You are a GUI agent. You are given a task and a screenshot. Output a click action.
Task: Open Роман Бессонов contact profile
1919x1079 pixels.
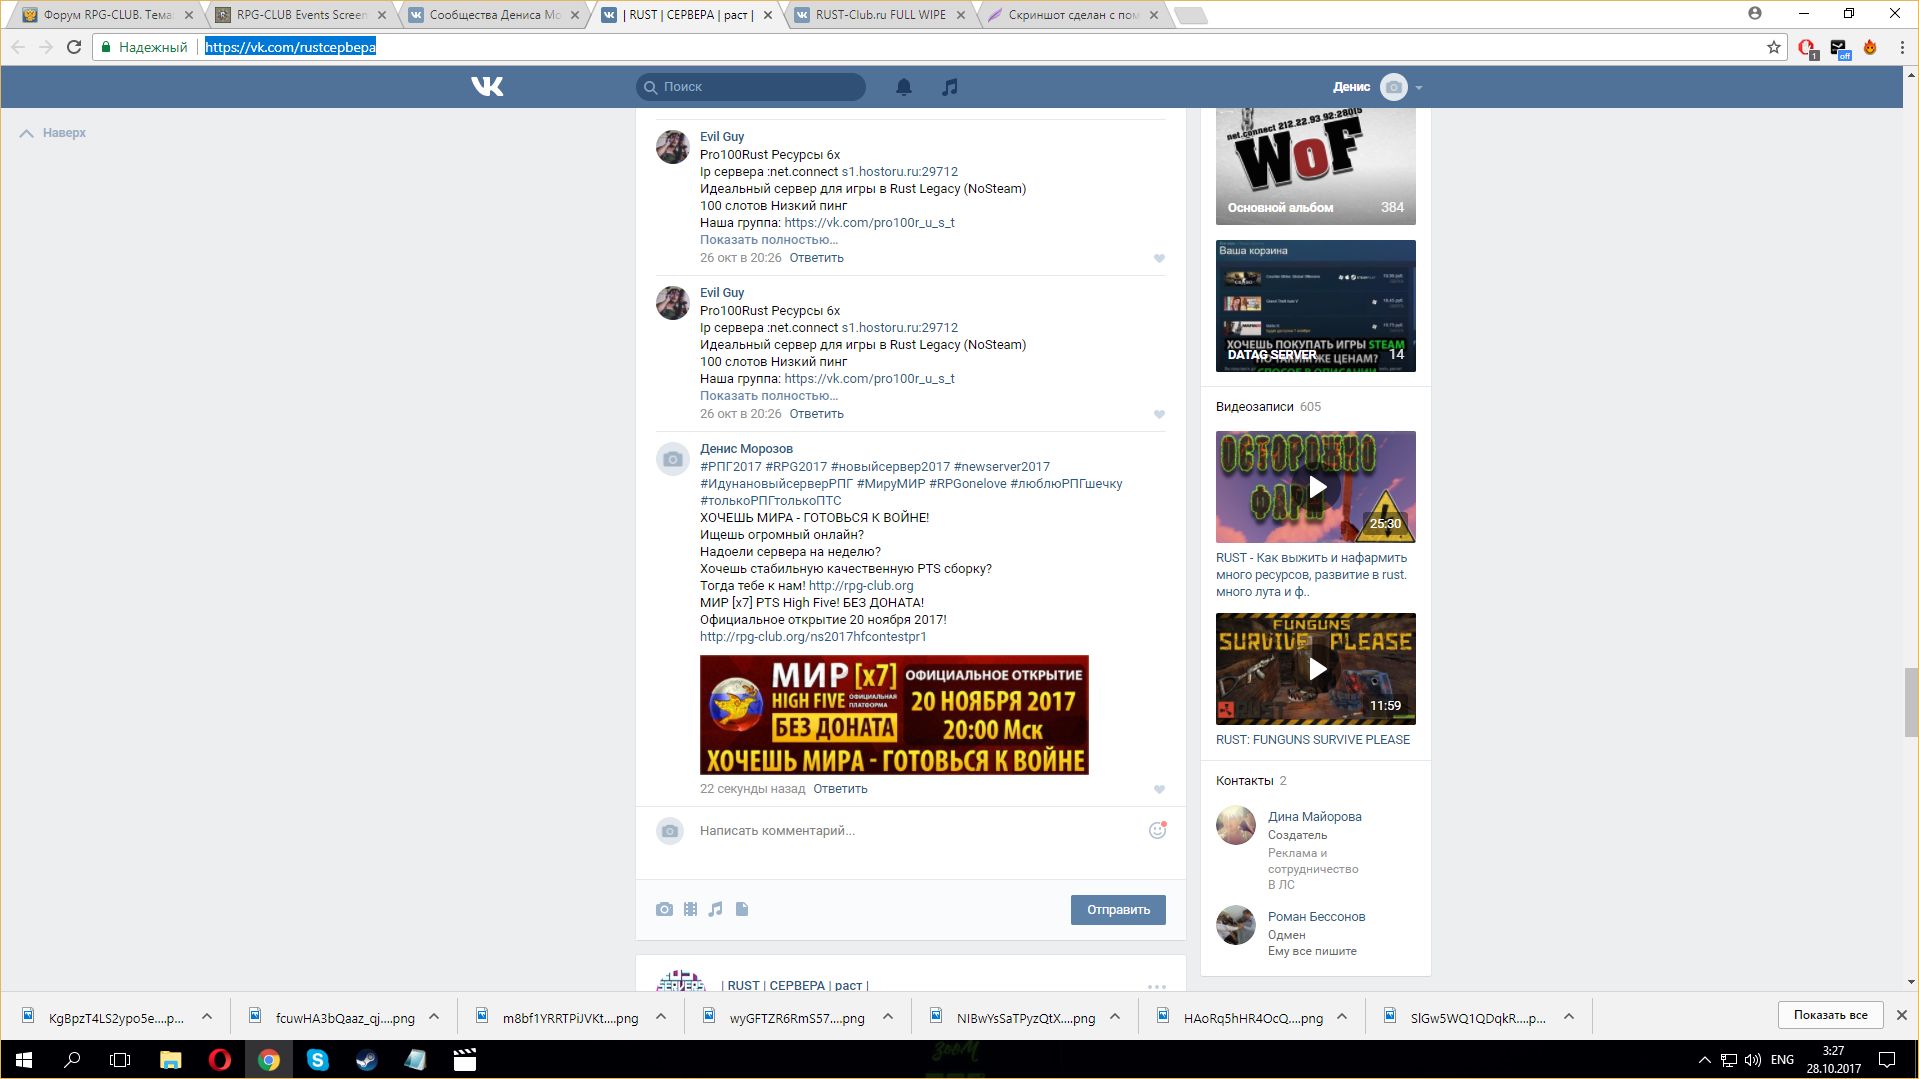click(x=1316, y=917)
